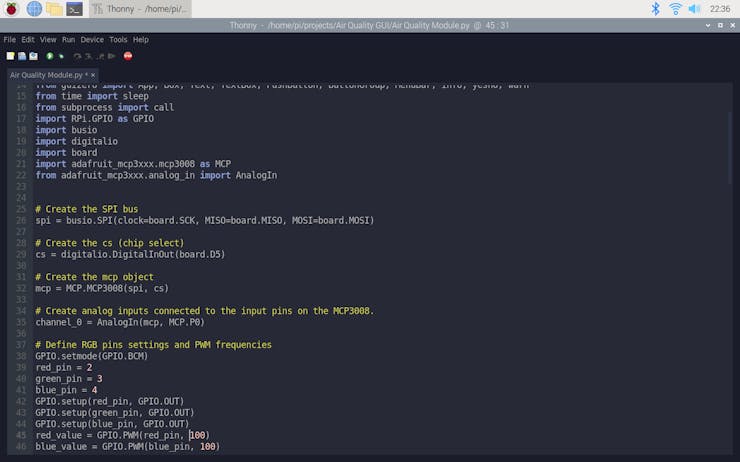
Task: Open a file using the toolbar icon
Action: (x=22, y=56)
